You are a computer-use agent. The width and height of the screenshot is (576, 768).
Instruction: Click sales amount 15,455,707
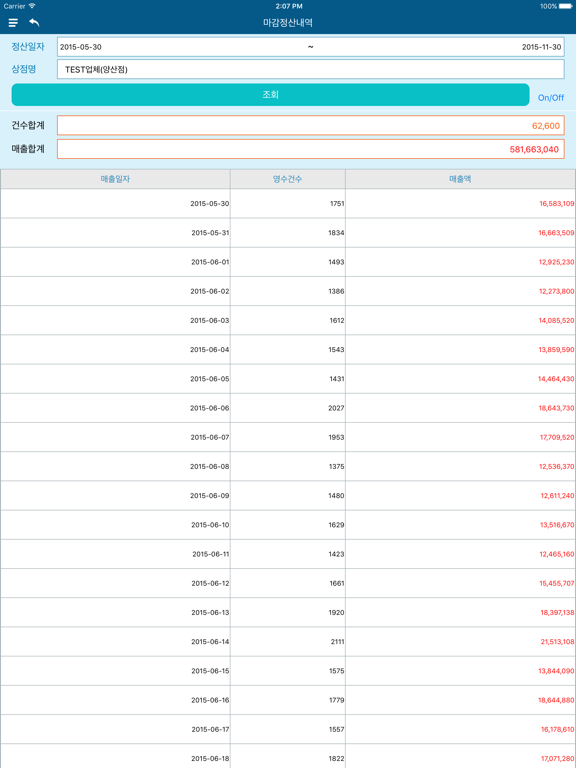click(557, 583)
